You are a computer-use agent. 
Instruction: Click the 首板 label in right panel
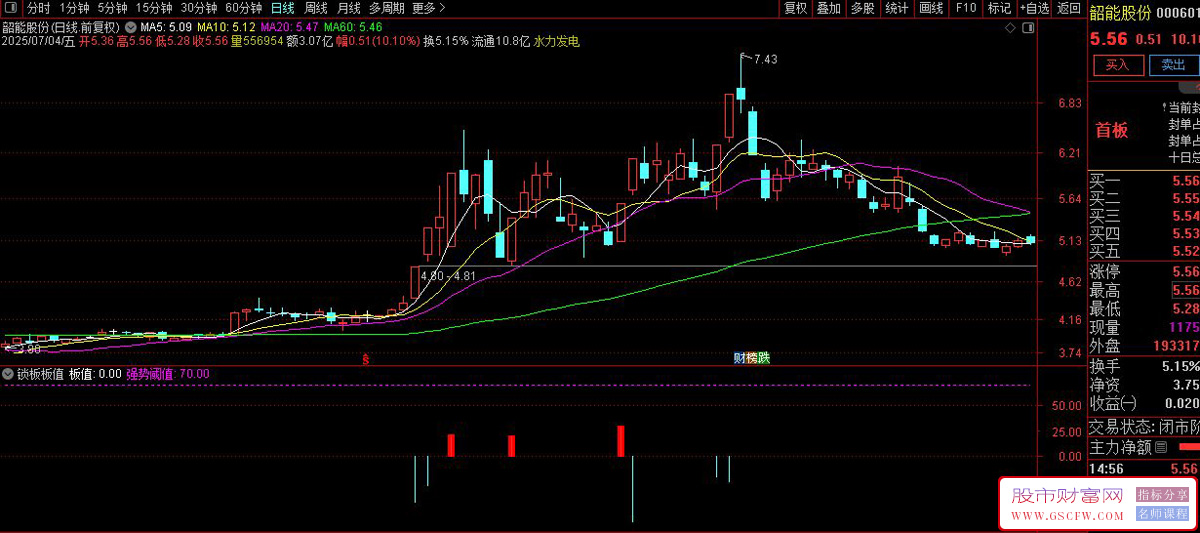coord(1112,130)
